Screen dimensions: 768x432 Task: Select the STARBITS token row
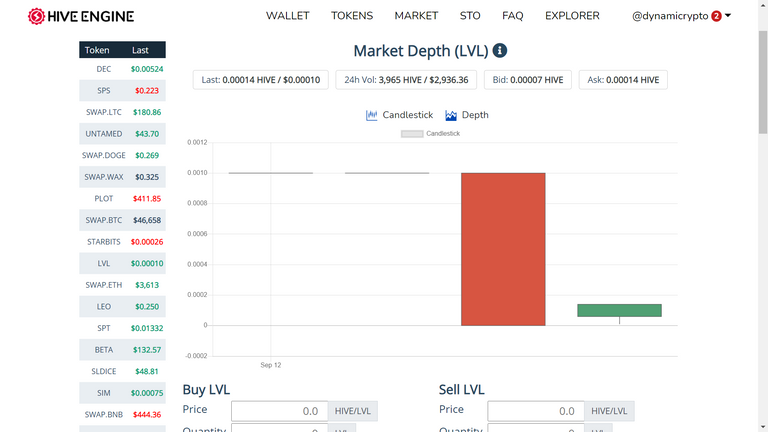coord(122,241)
